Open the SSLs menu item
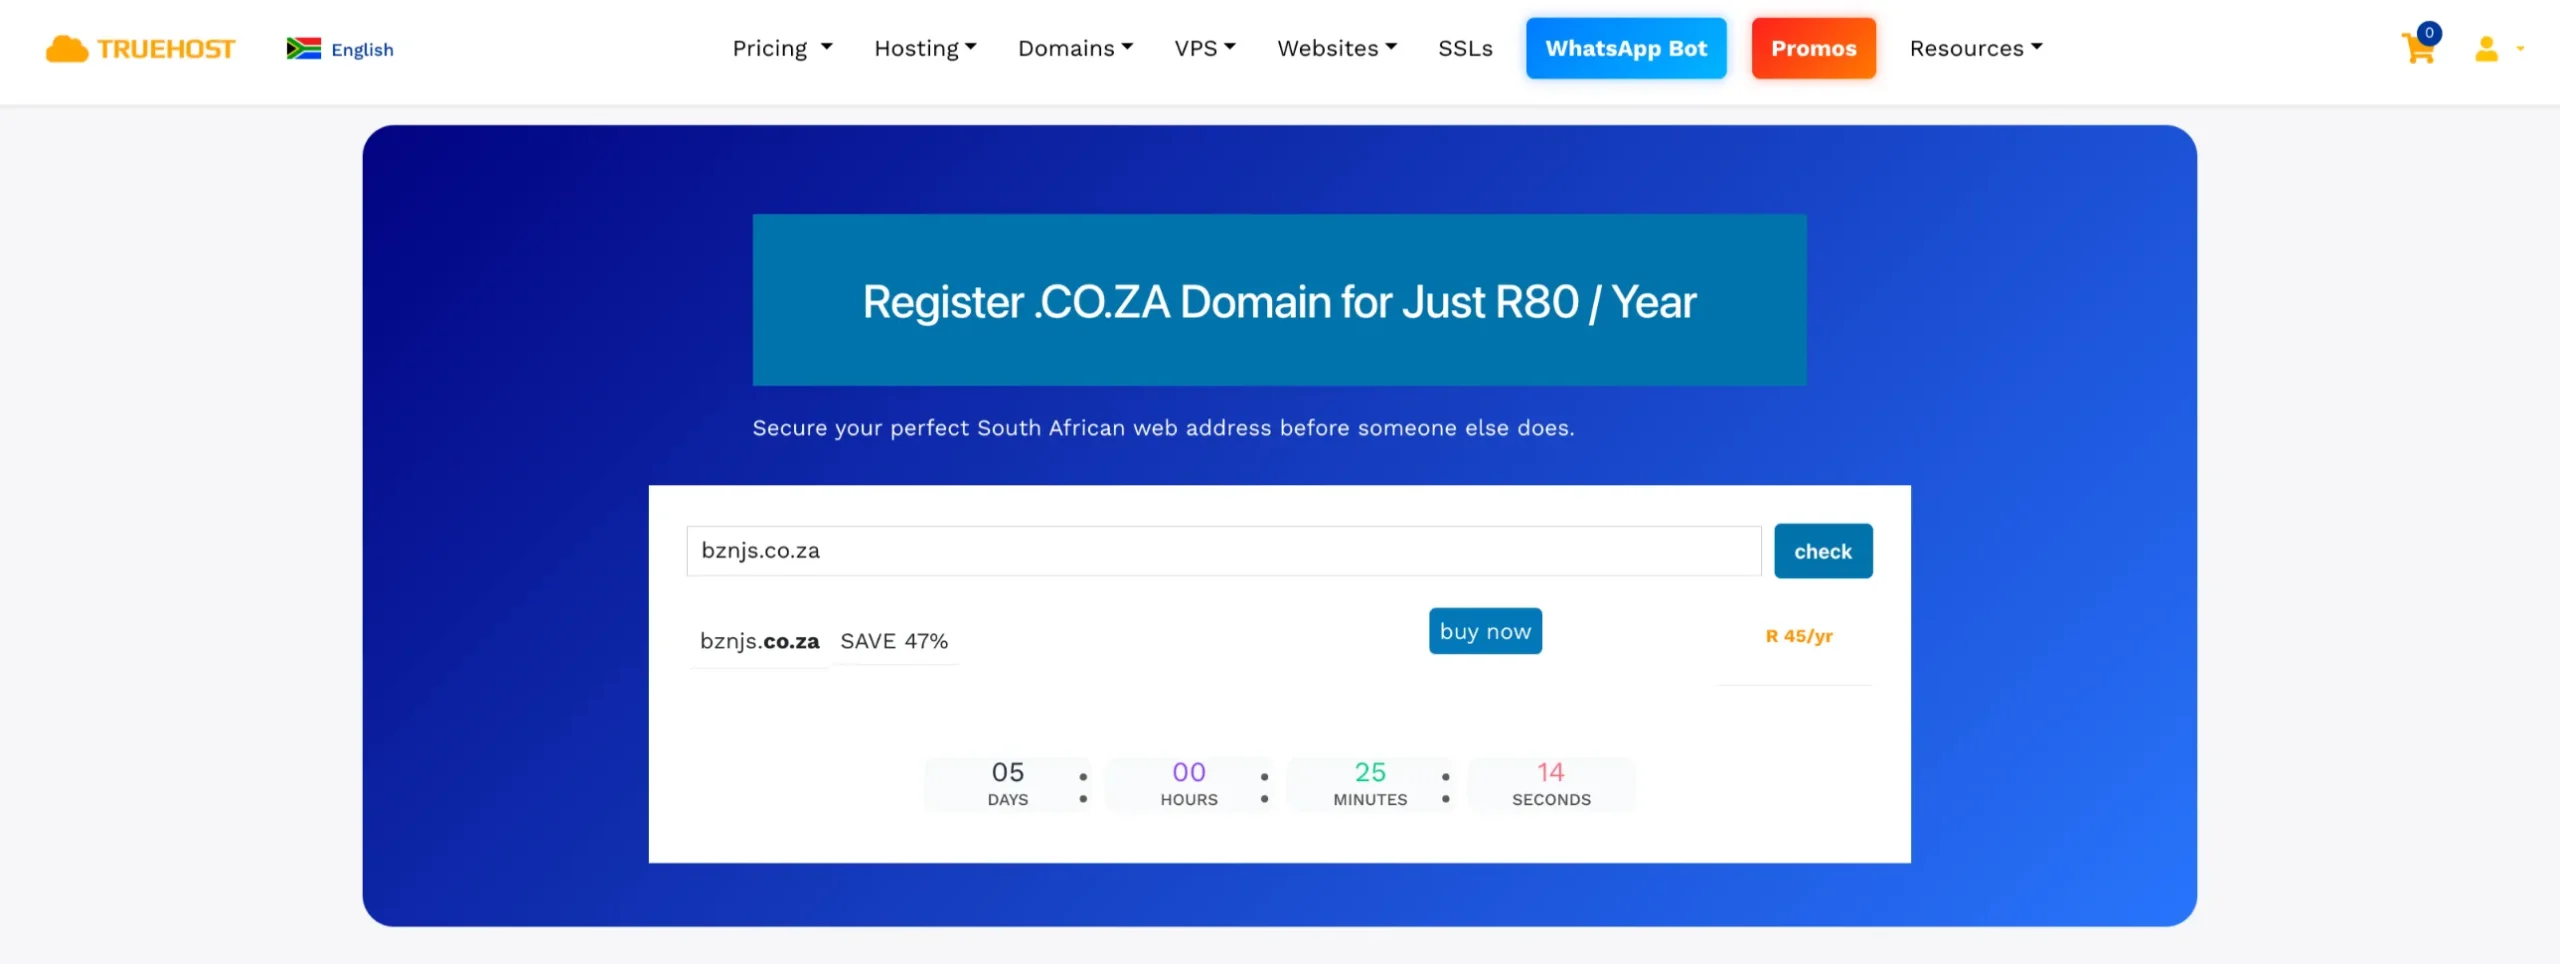2560x964 pixels. point(1465,48)
